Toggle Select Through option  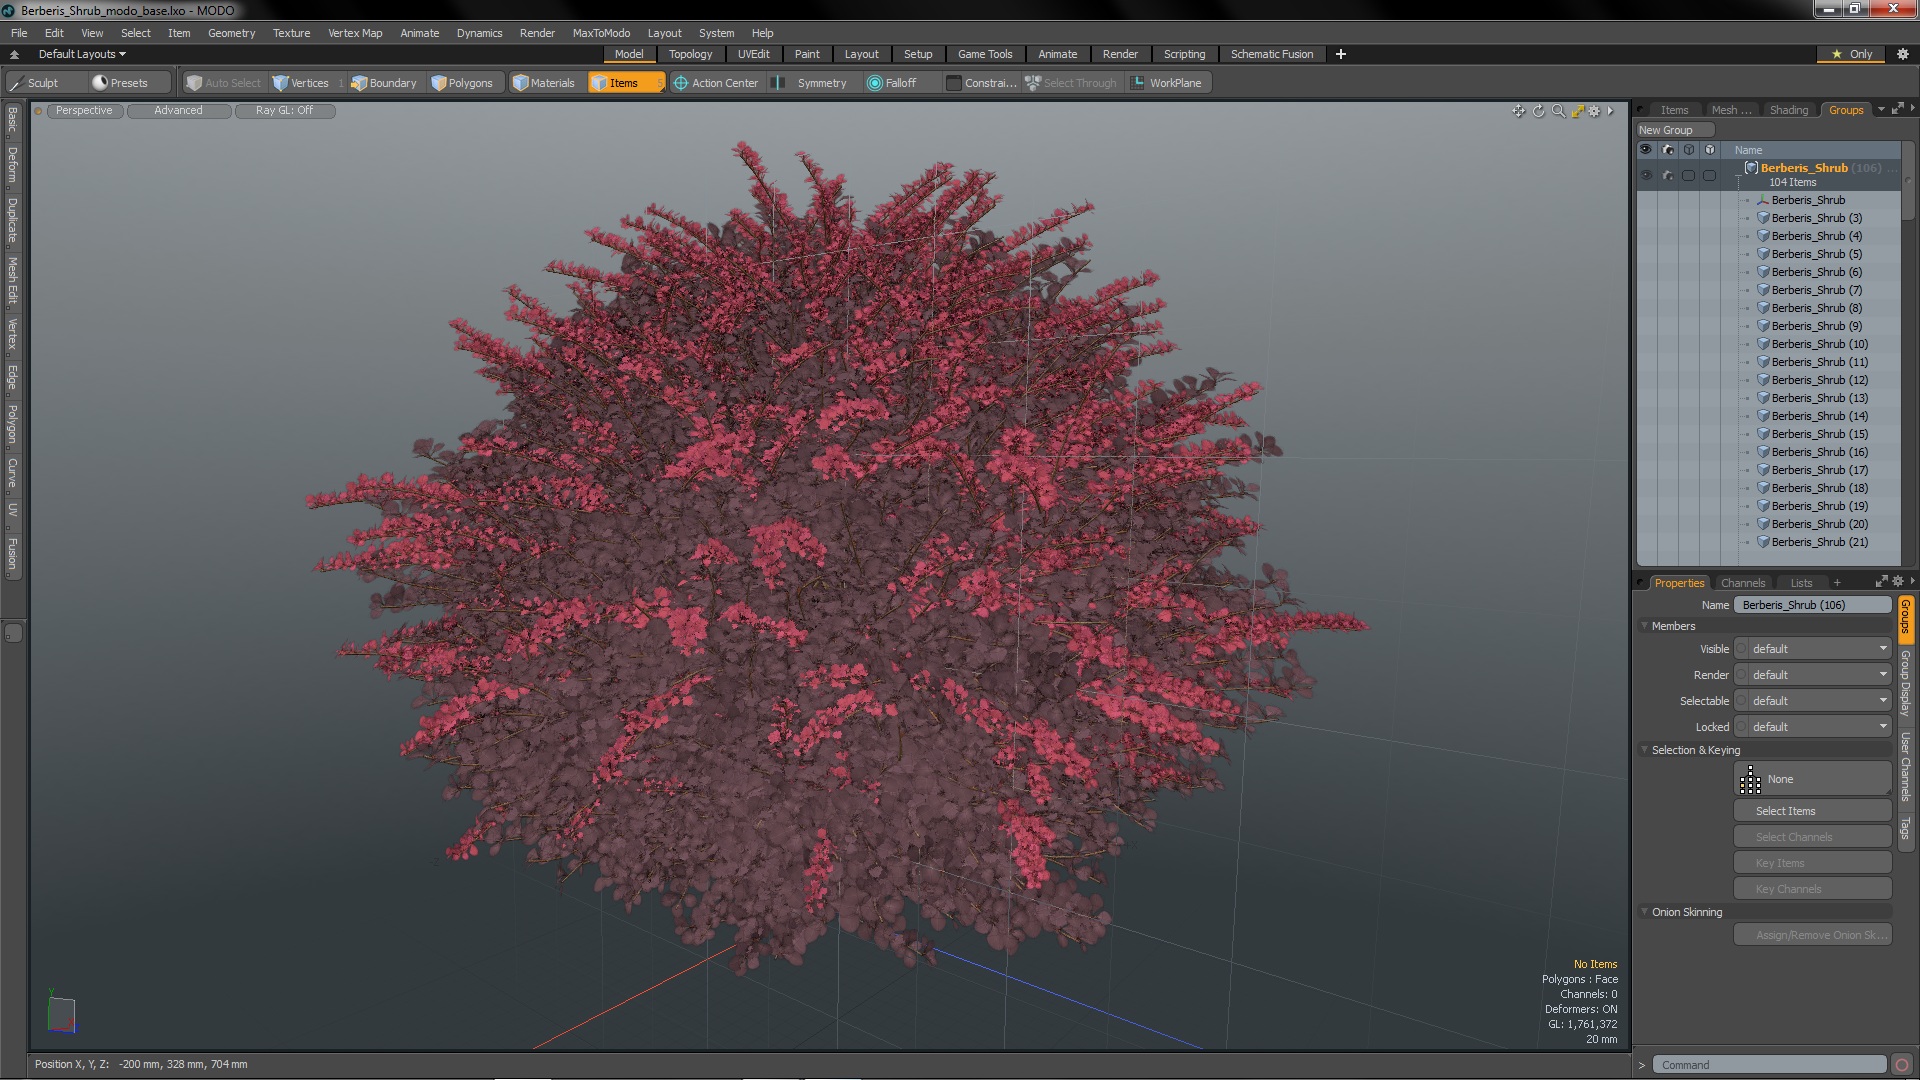pyautogui.click(x=1071, y=83)
